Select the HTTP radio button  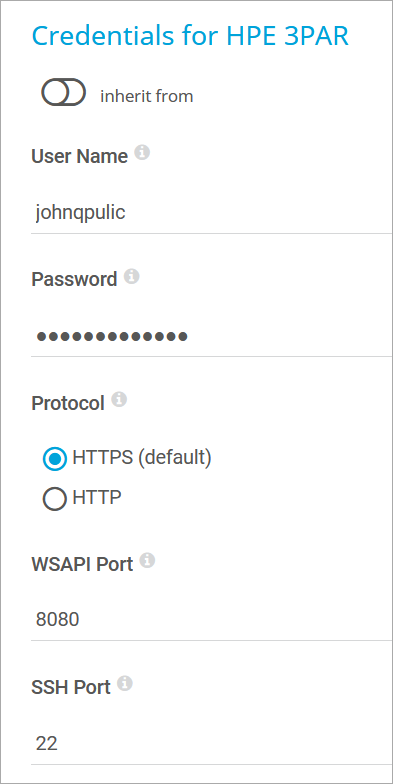[54, 498]
